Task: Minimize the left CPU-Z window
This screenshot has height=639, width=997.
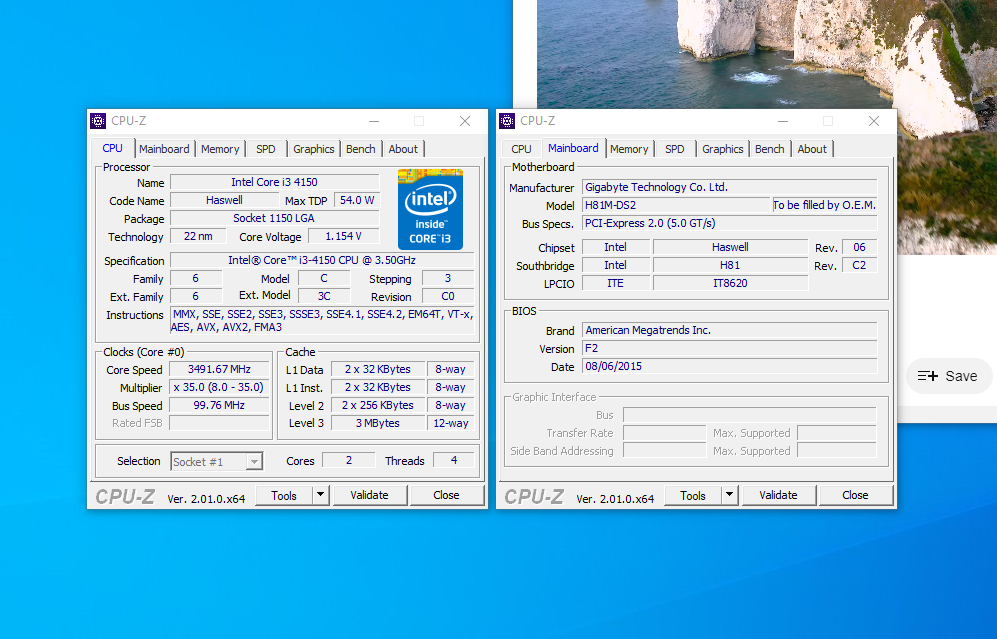Action: coord(374,121)
